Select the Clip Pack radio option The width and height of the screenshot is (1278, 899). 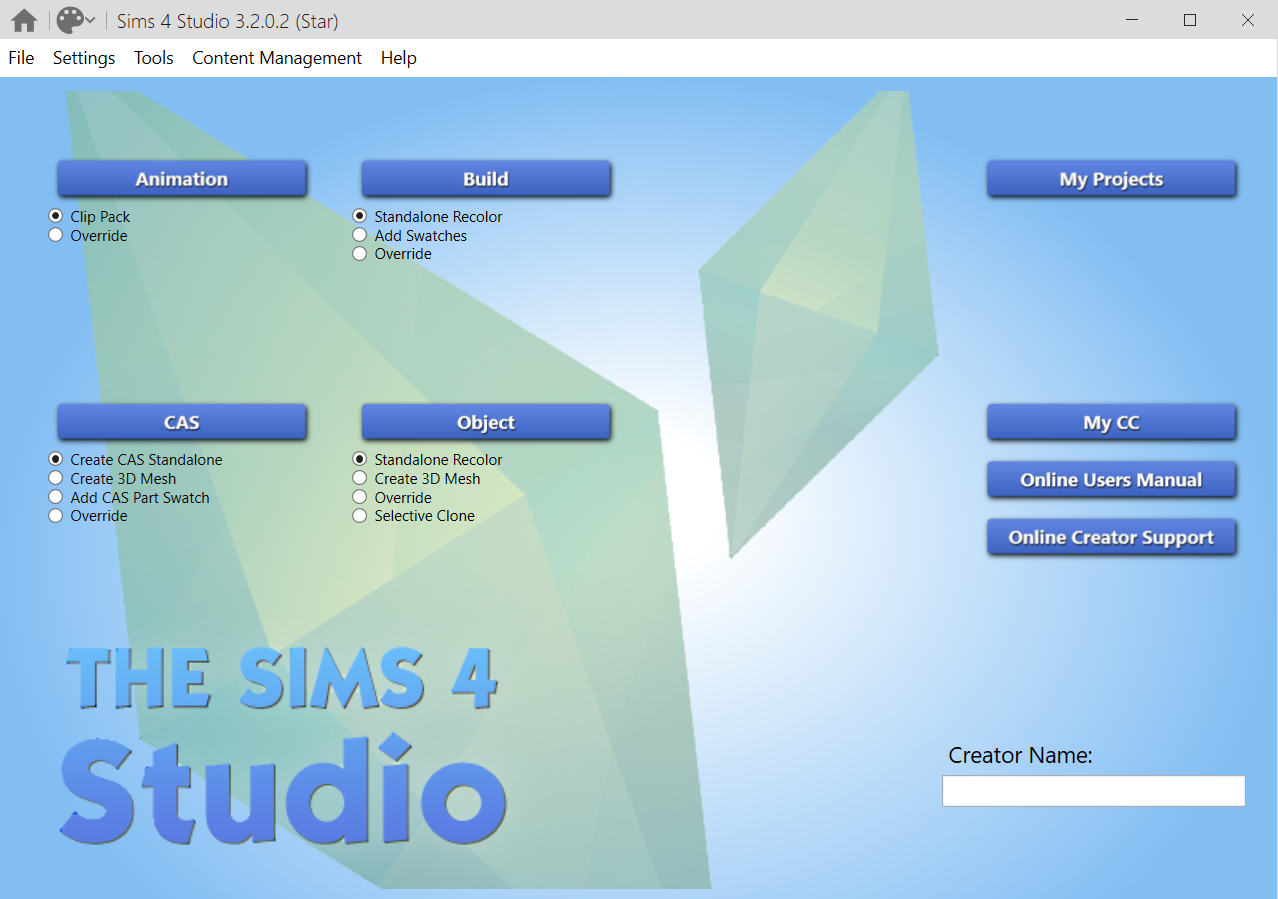pyautogui.click(x=55, y=216)
